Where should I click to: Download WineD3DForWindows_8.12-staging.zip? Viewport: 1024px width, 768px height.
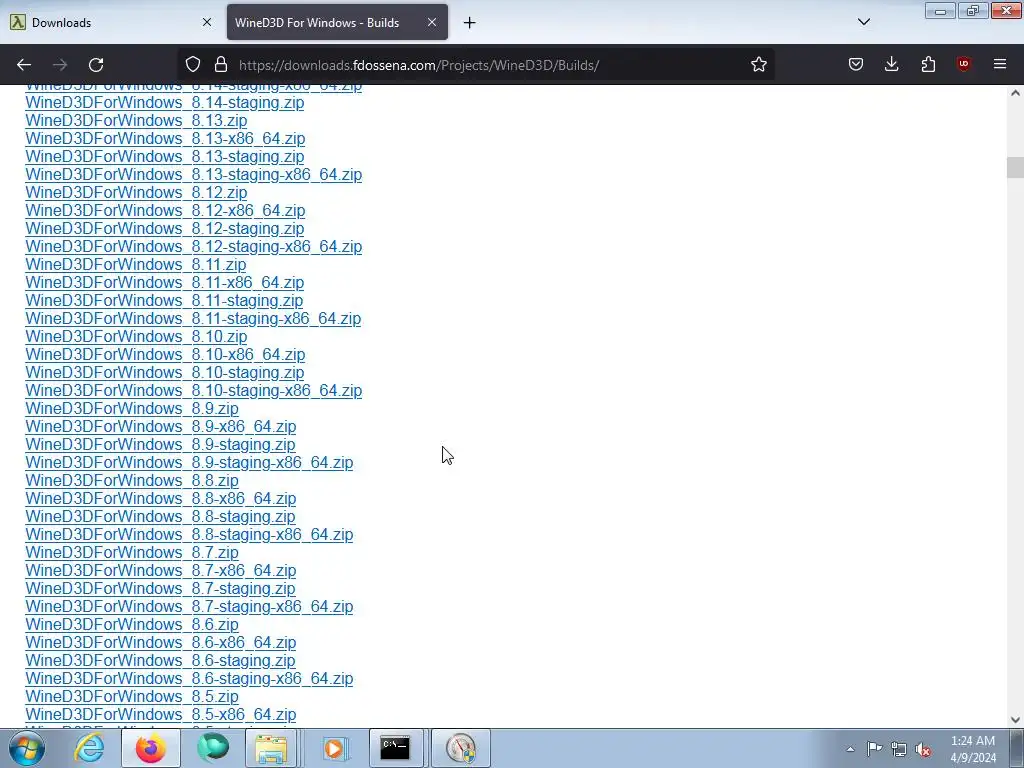click(x=165, y=229)
